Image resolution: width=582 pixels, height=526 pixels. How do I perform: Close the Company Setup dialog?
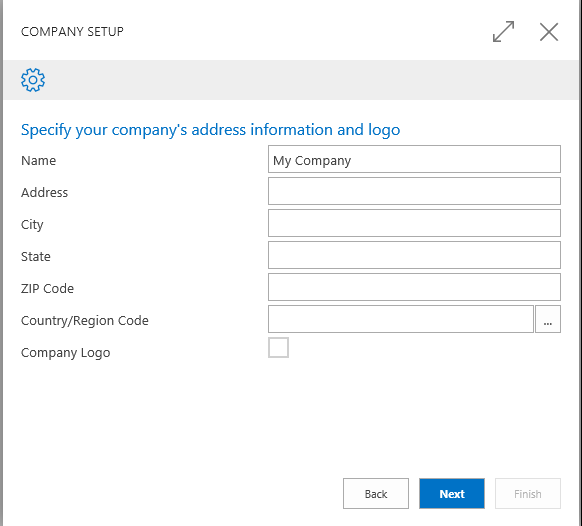[549, 32]
